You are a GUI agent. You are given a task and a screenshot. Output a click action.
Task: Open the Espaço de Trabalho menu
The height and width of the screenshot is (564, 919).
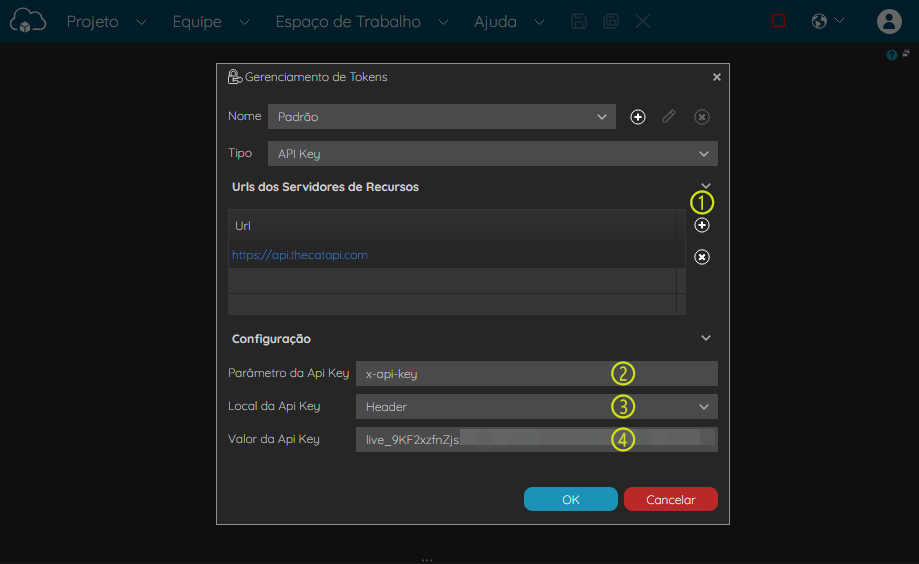tap(362, 22)
